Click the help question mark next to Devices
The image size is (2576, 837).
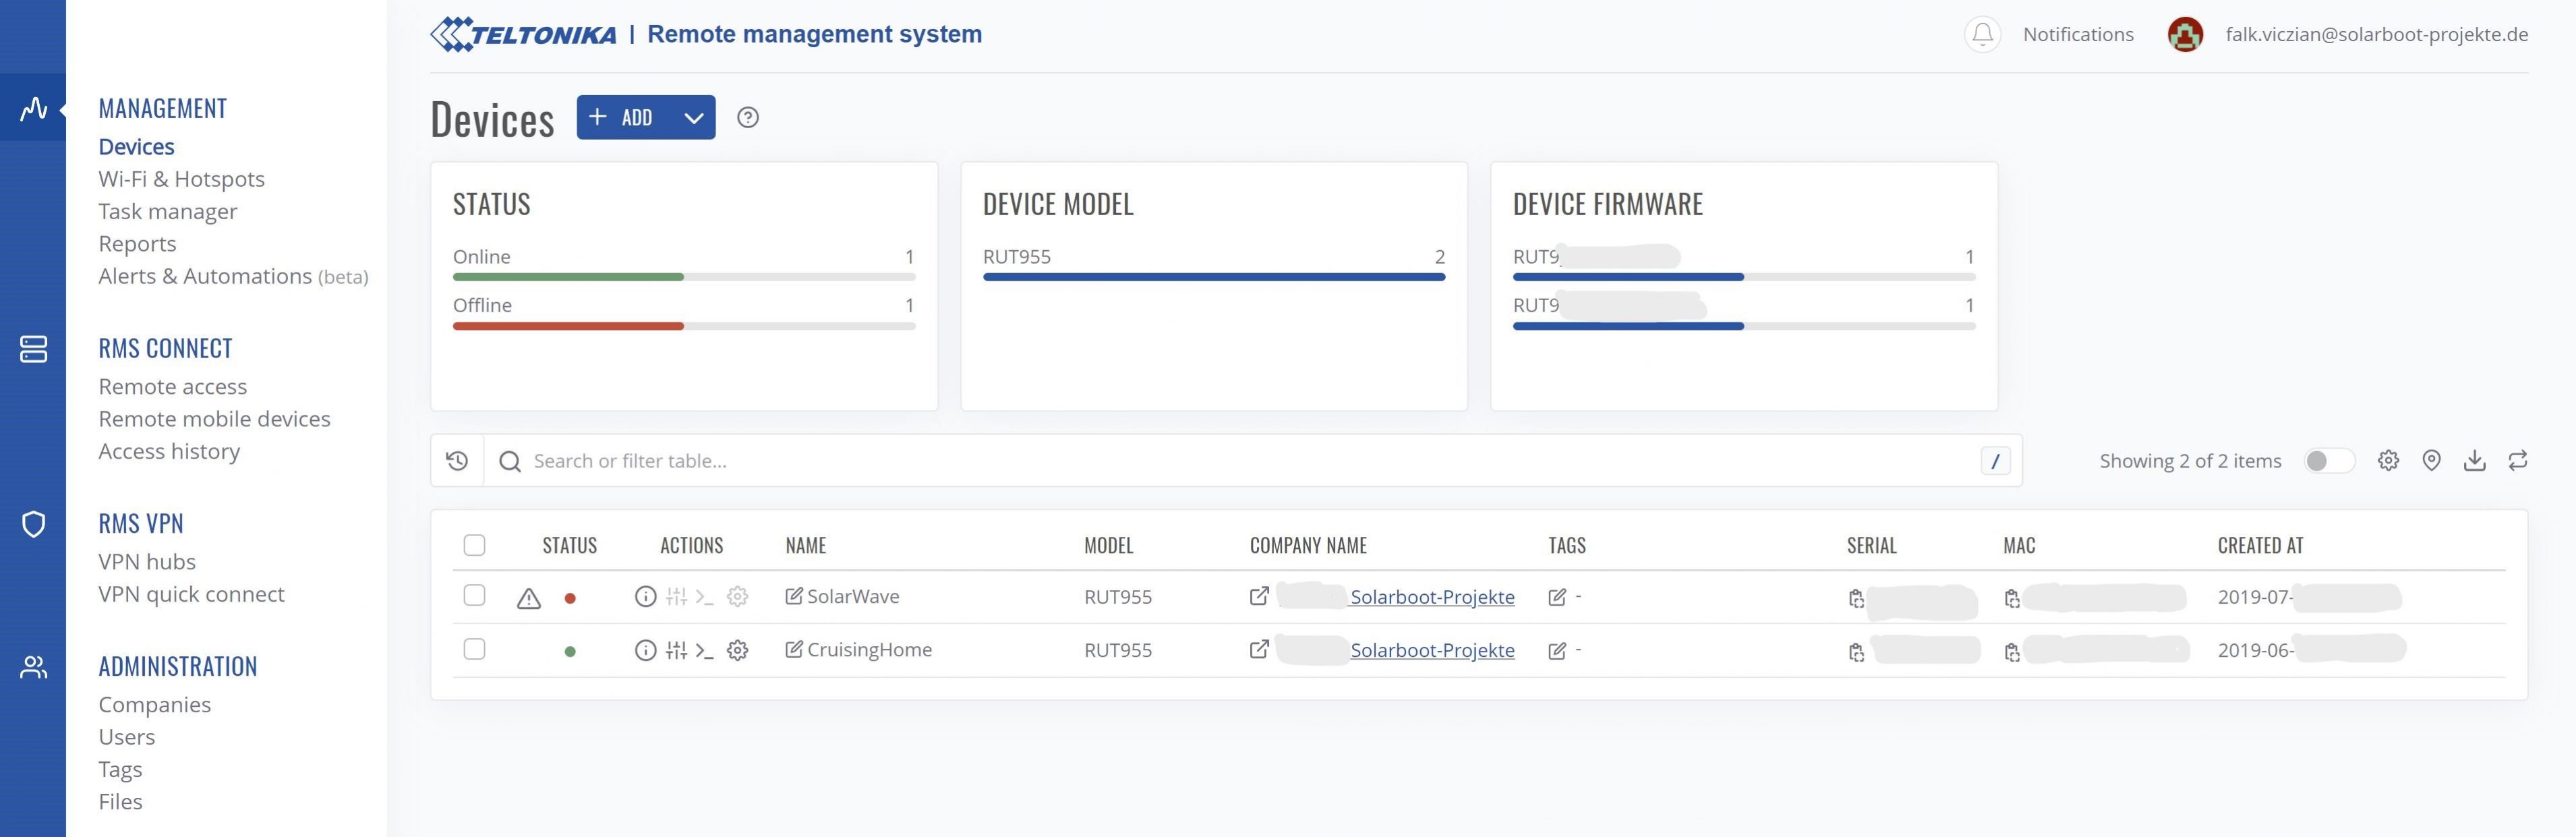click(747, 118)
